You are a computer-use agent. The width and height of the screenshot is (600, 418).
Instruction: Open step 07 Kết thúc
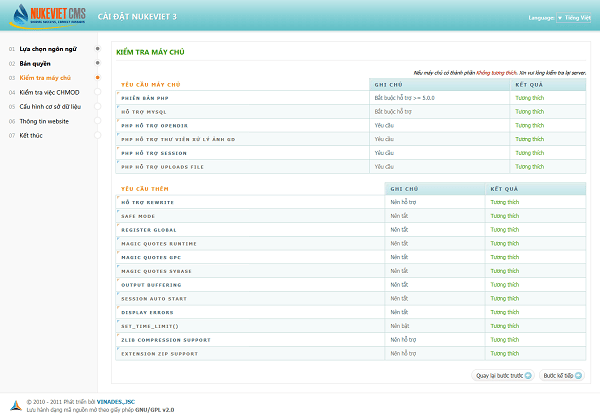point(33,134)
